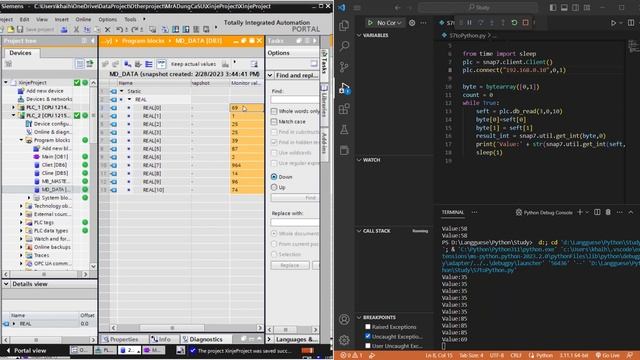Open Source Control view in VS Code

(x=344, y=67)
